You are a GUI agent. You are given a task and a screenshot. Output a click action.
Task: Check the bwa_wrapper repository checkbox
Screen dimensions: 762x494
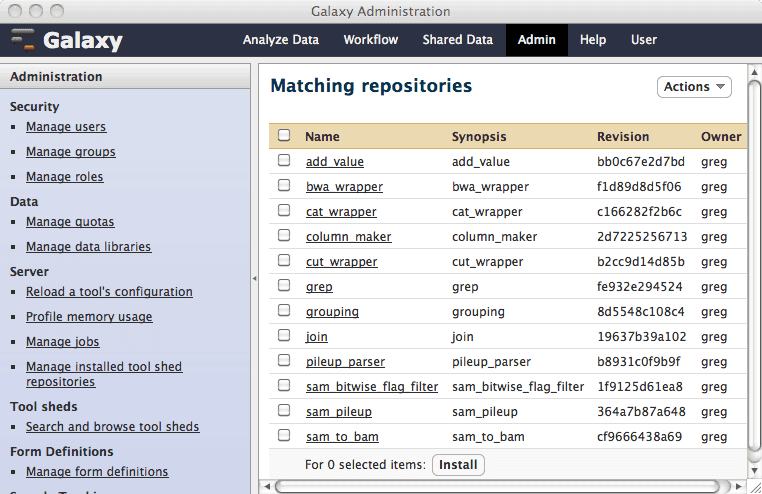tap(284, 186)
